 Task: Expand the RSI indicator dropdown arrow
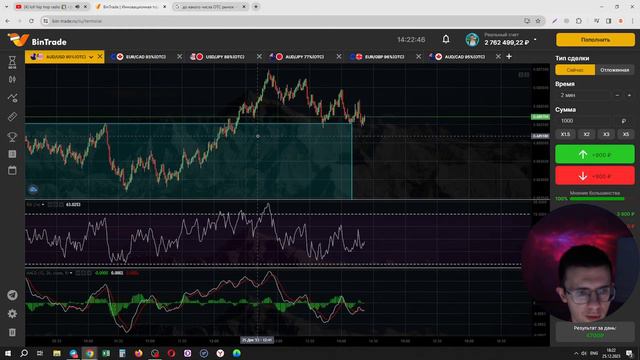[43, 204]
